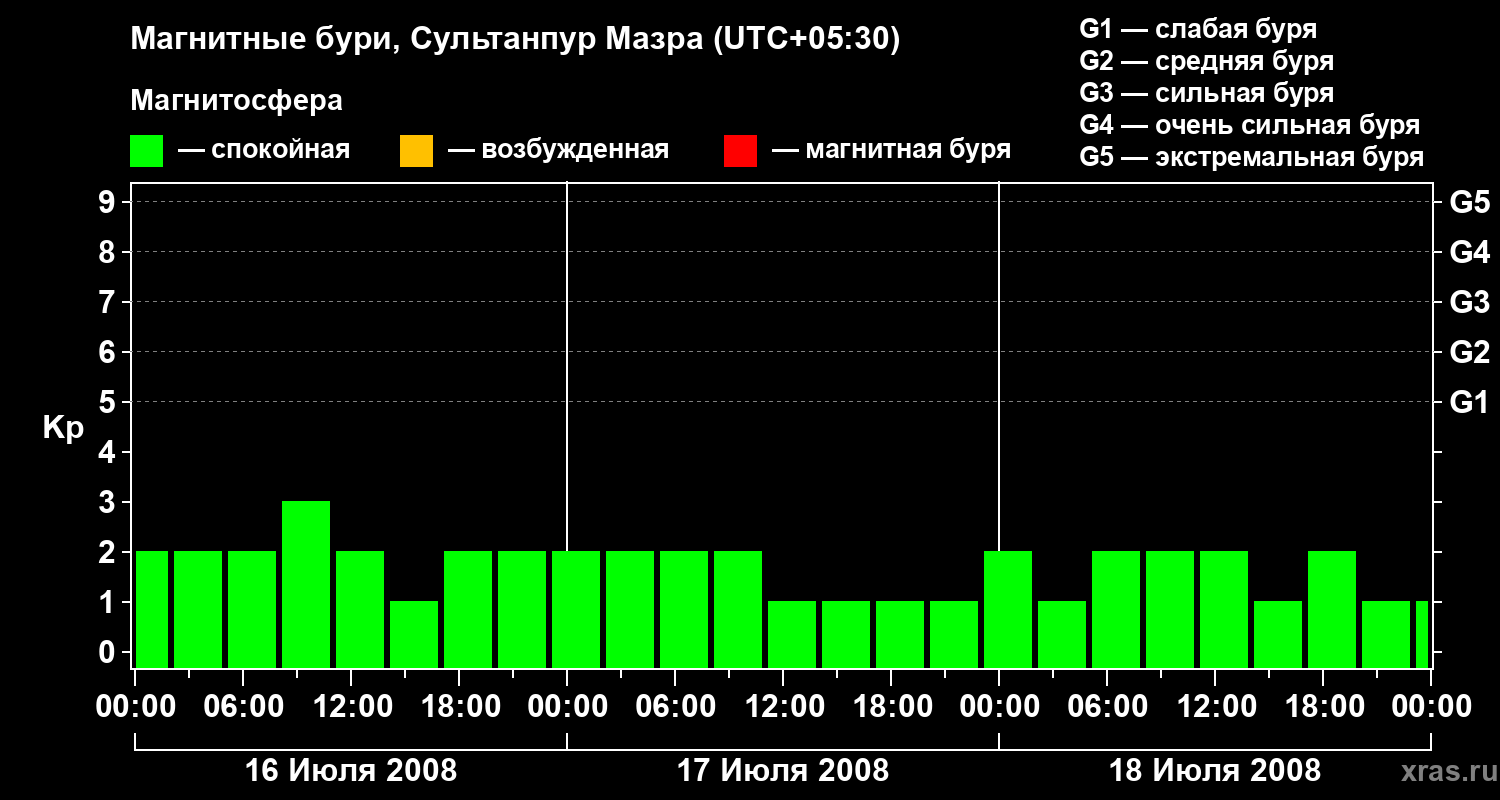Image resolution: width=1500 pixels, height=800 pixels.
Task: Click the '18:00' time label above 17 Июля
Action: tap(891, 707)
